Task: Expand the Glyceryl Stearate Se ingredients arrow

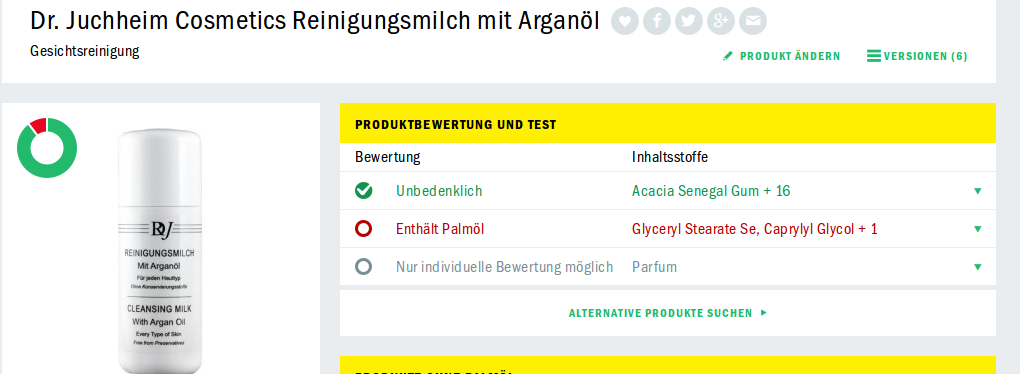Action: 977,229
